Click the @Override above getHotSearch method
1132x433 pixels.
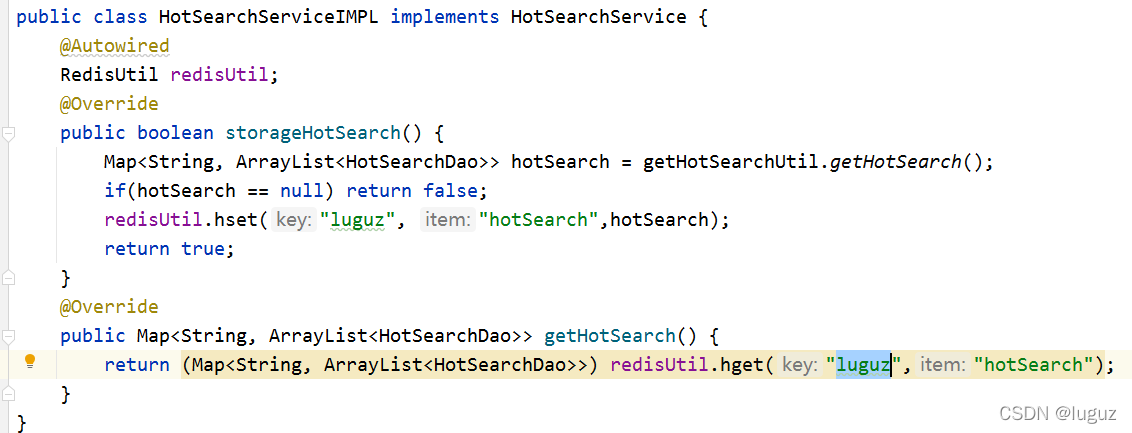(x=109, y=307)
